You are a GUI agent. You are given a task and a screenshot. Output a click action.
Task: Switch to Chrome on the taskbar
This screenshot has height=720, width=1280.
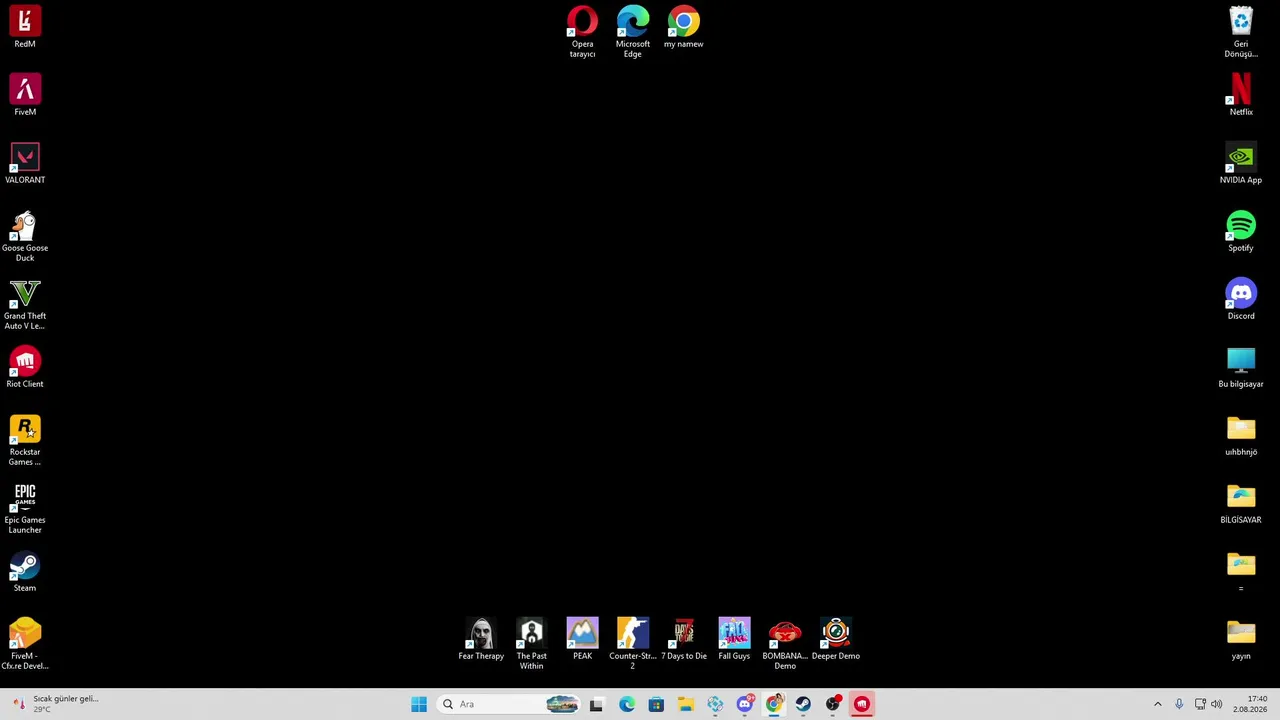click(x=774, y=704)
